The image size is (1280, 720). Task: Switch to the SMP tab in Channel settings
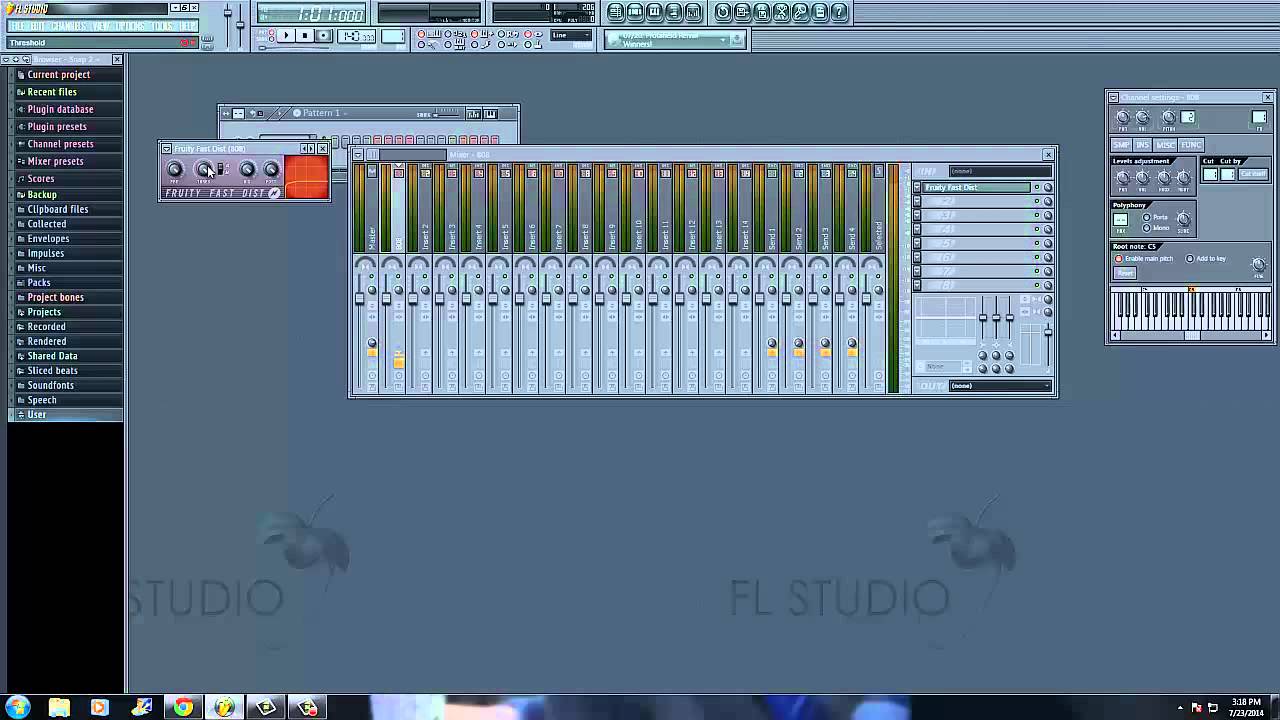coord(1121,145)
